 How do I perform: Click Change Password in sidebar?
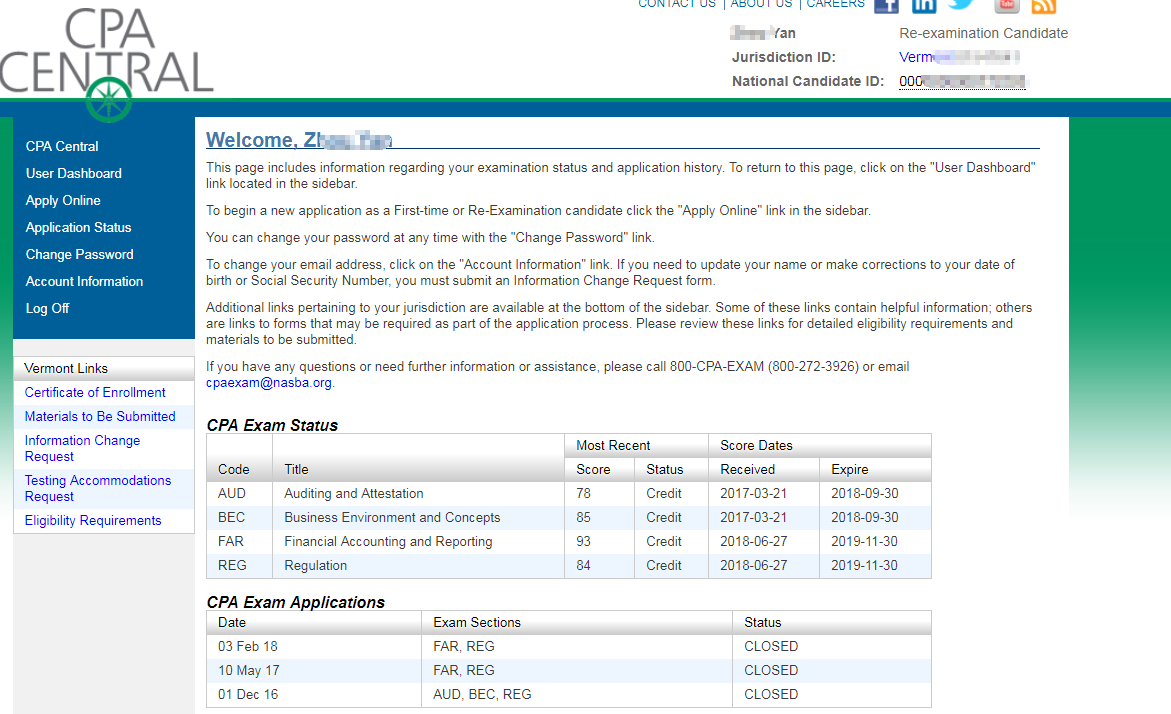(79, 254)
